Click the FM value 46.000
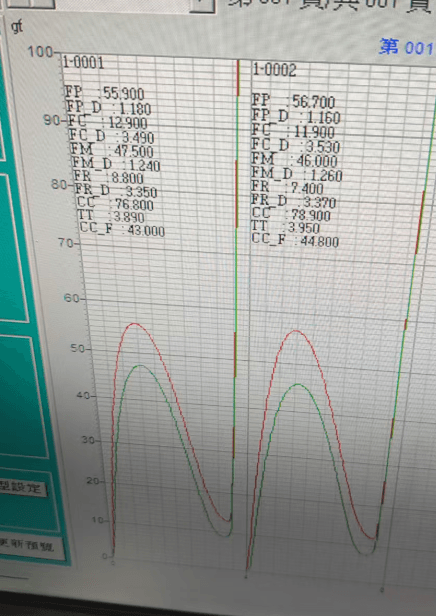The width and height of the screenshot is (436, 616). click(x=317, y=161)
